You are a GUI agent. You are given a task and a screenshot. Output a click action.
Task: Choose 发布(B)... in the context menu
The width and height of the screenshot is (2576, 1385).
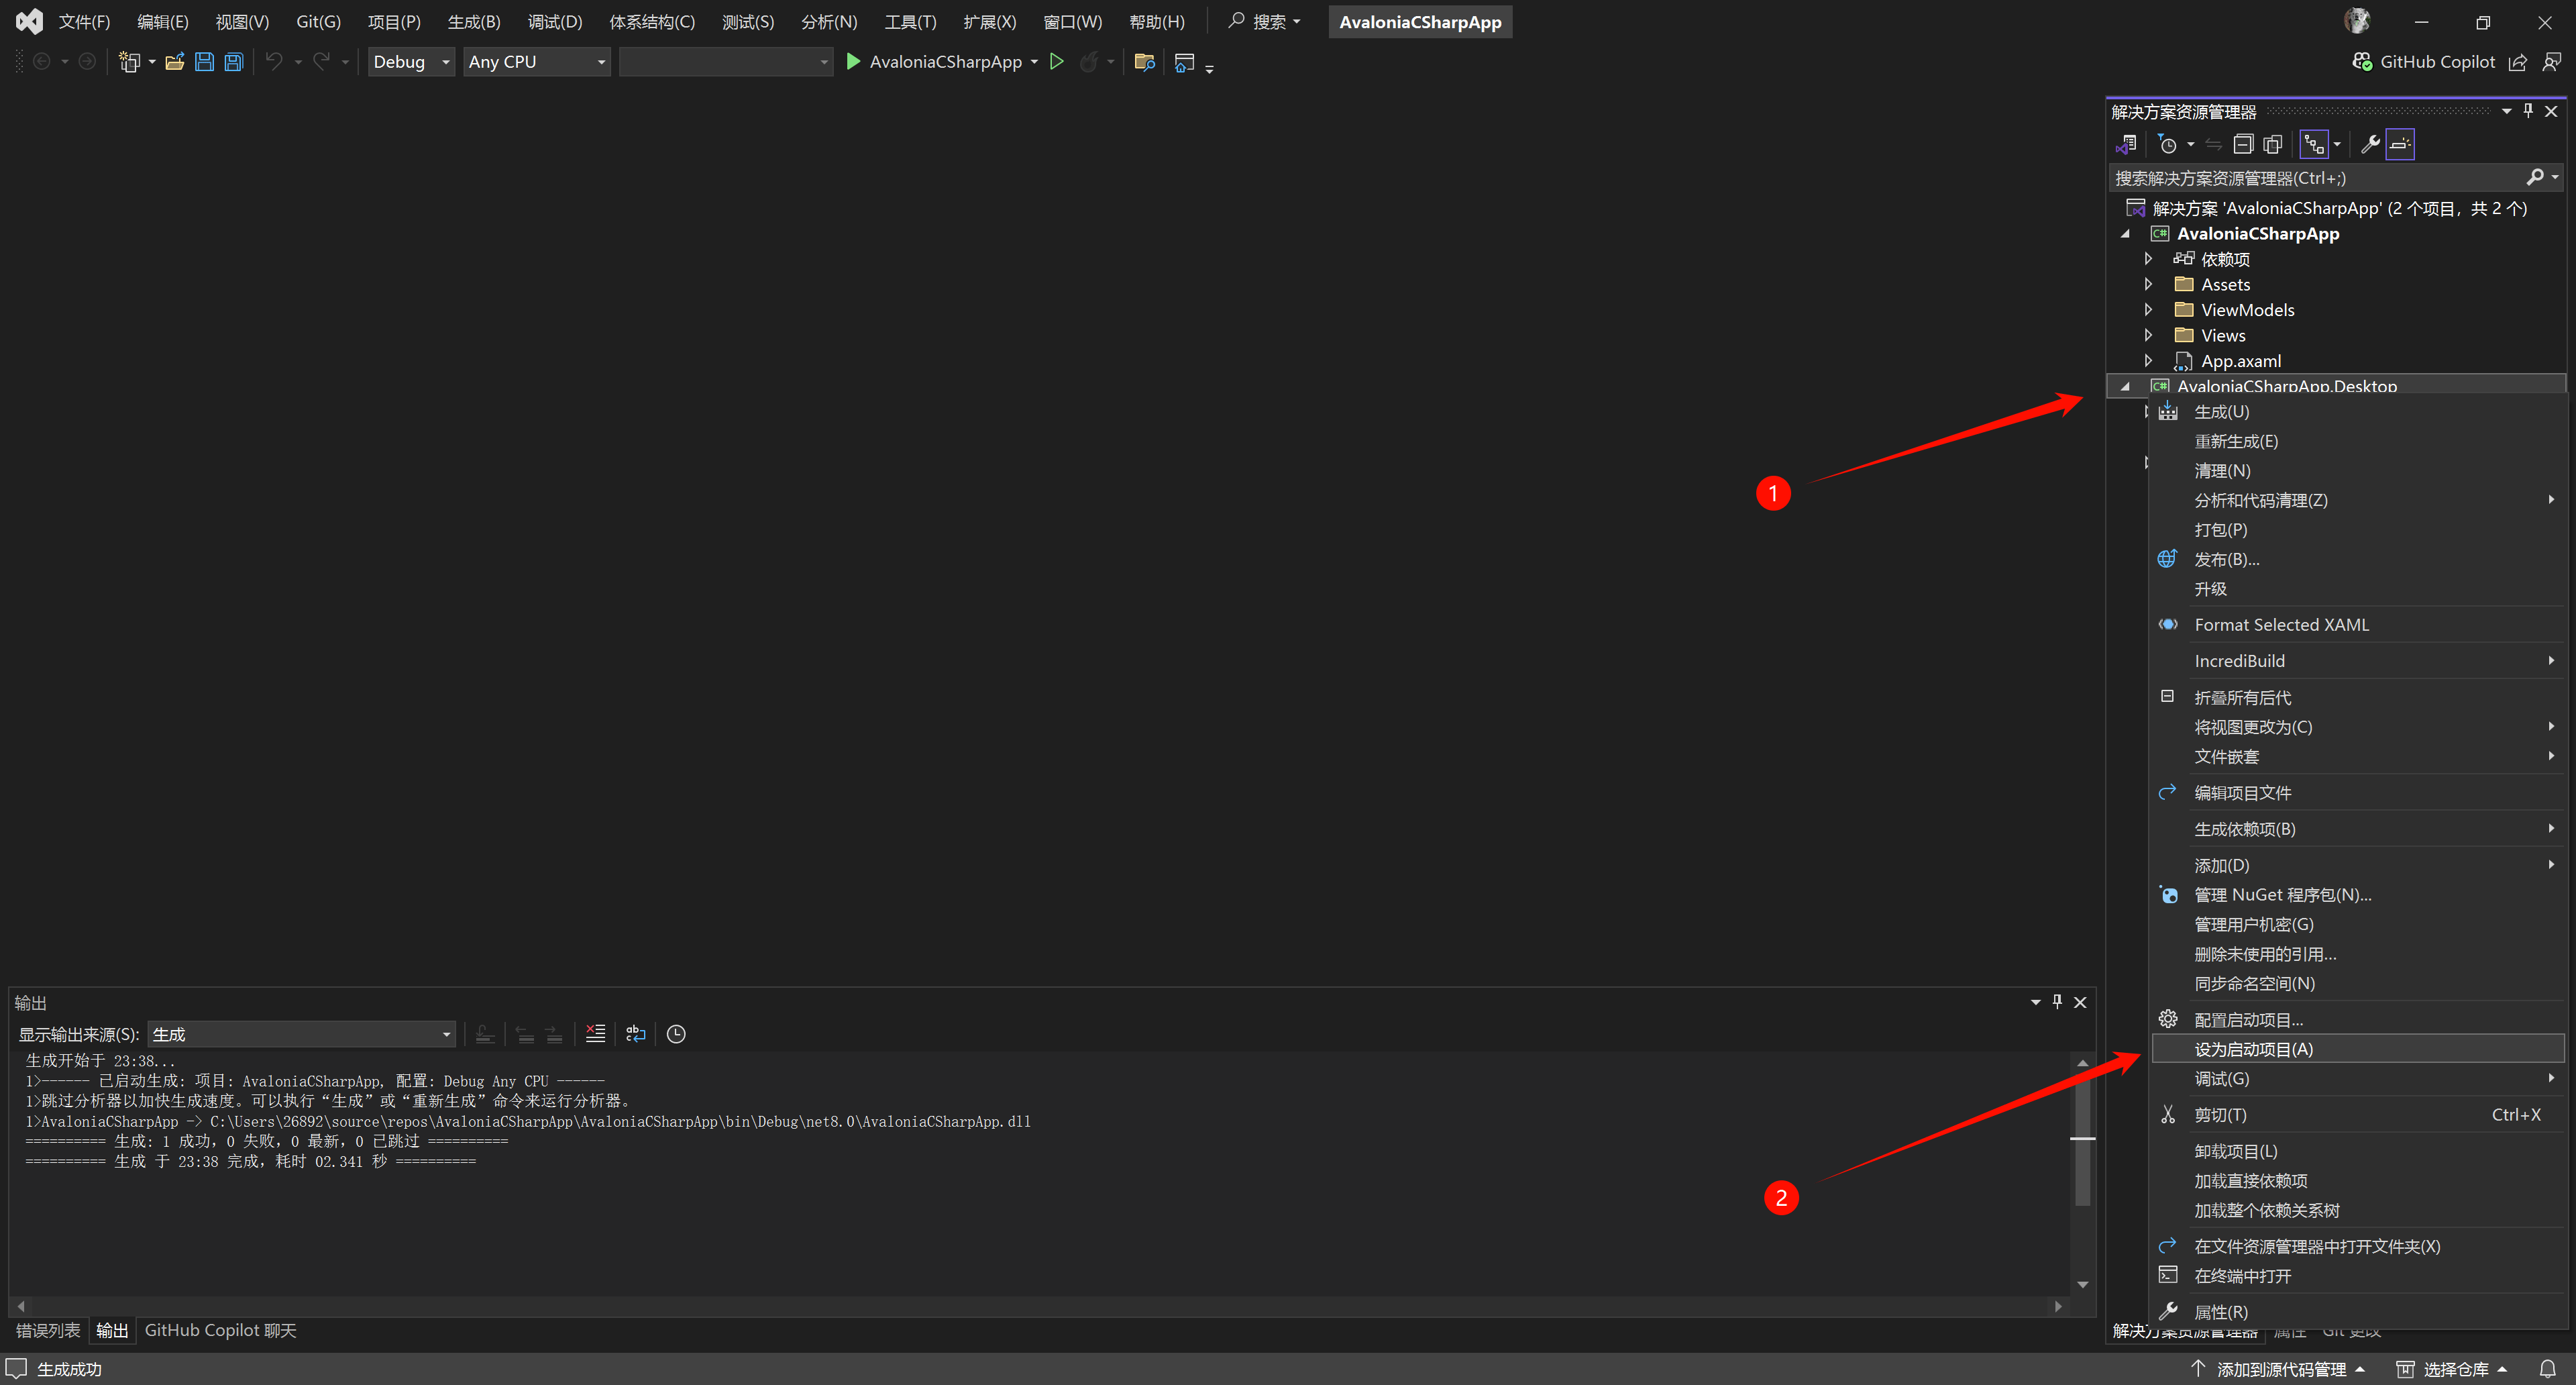[x=2358, y=559]
